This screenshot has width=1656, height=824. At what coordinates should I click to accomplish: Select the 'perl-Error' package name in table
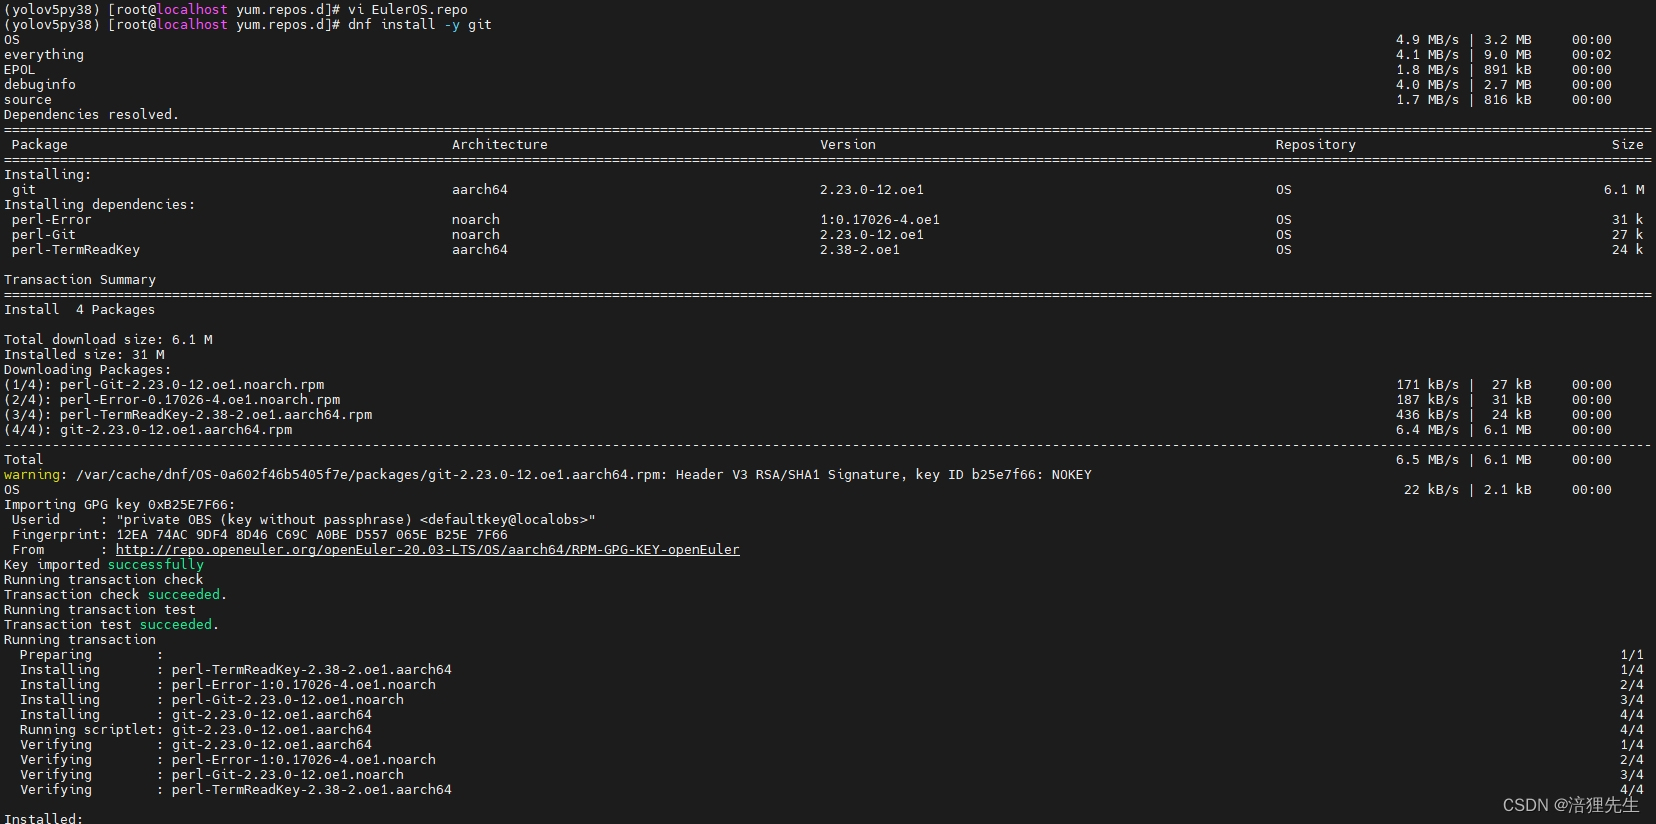(x=52, y=220)
